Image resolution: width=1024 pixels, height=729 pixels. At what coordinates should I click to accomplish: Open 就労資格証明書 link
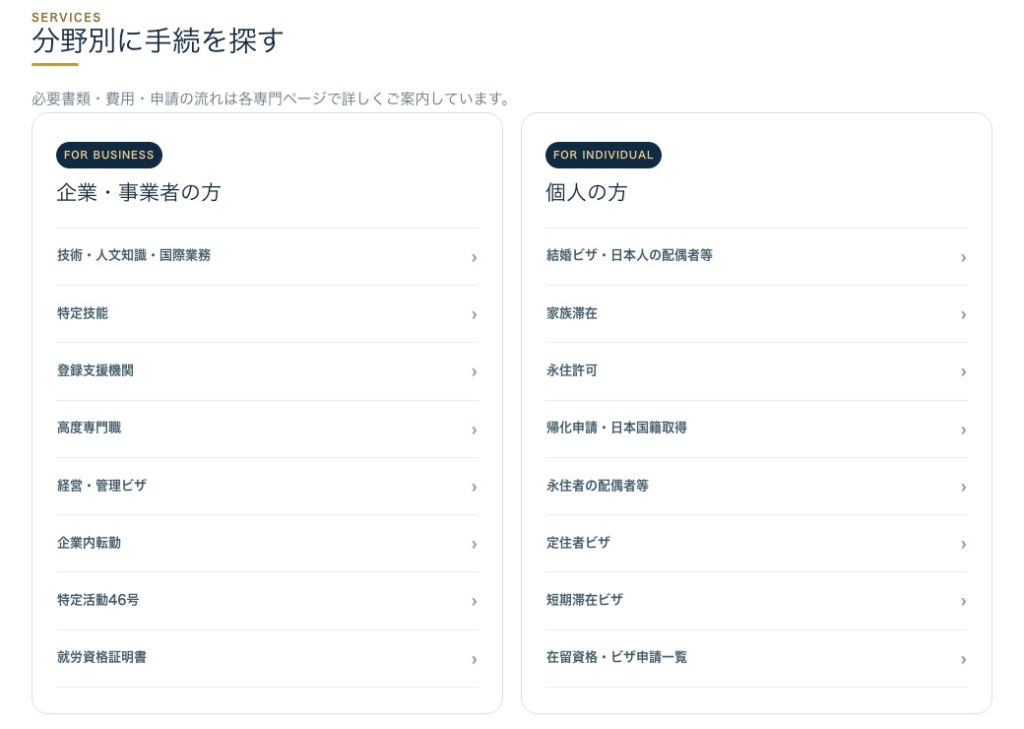point(267,658)
